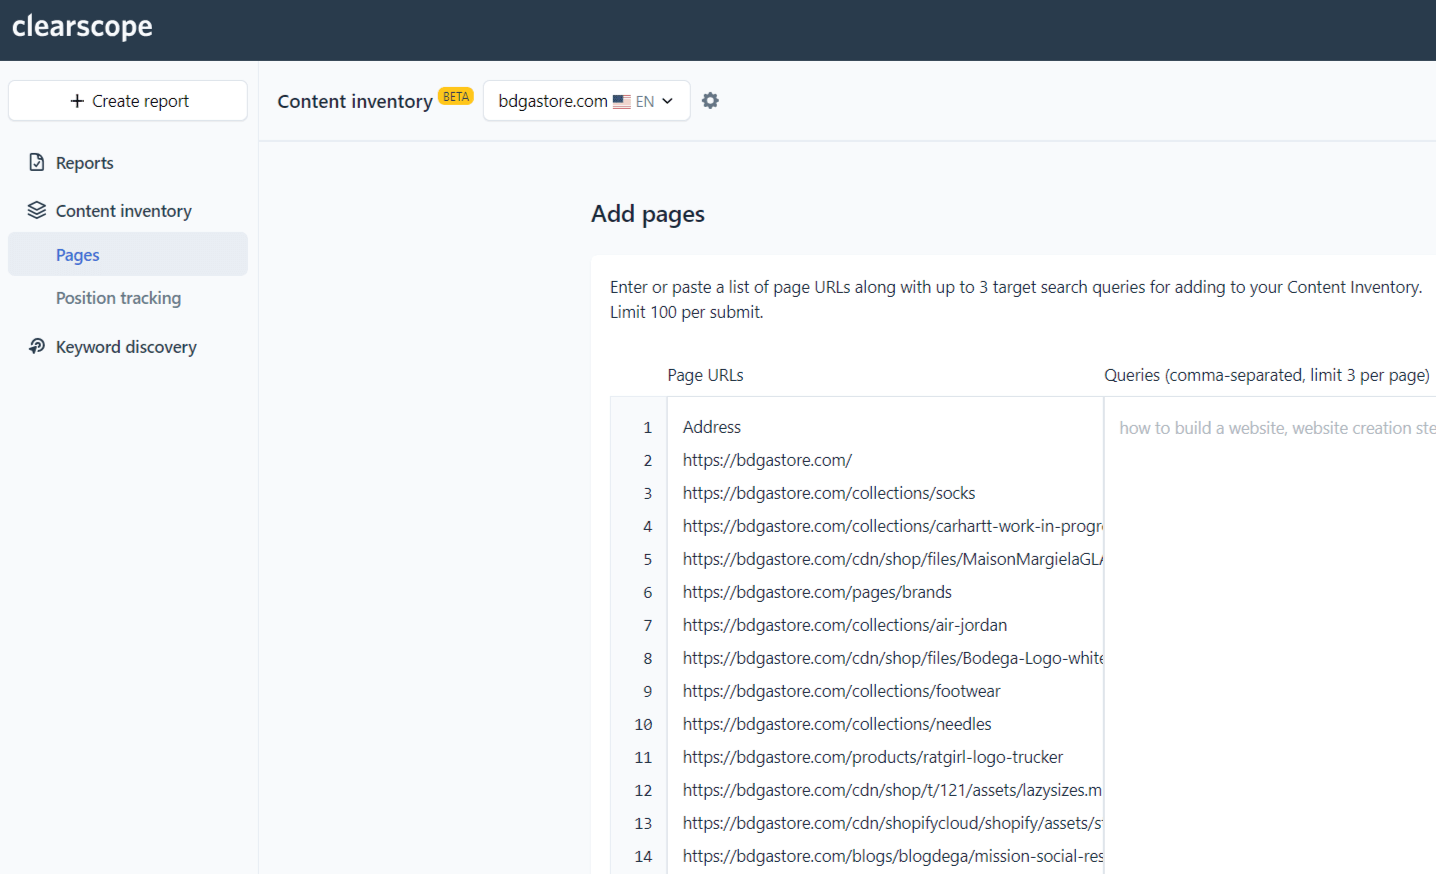
Task: Click the Reports document icon
Action: (37, 162)
